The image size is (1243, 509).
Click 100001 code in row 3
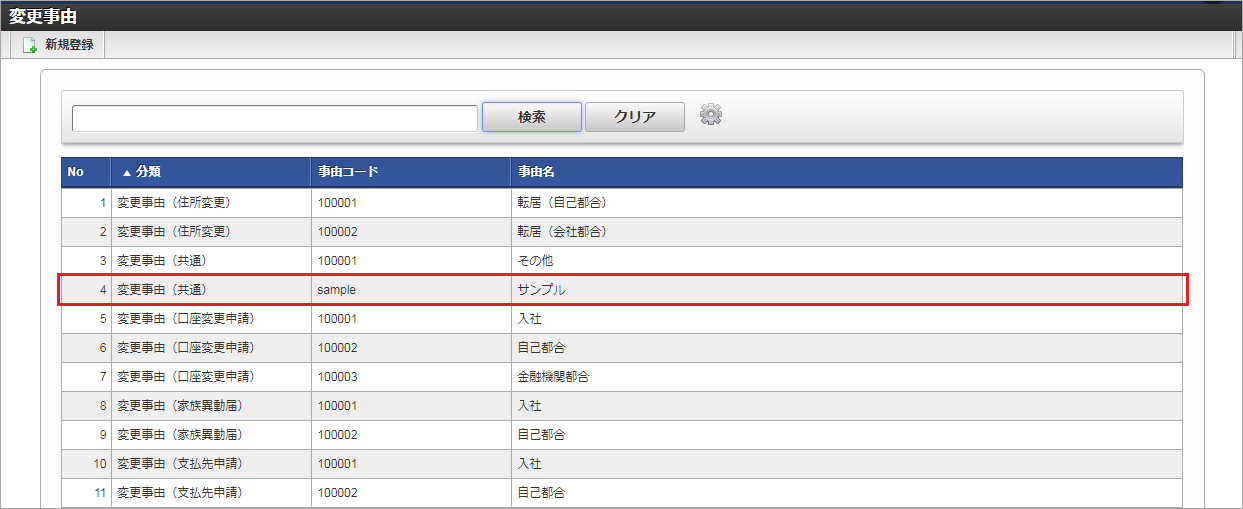click(337, 260)
